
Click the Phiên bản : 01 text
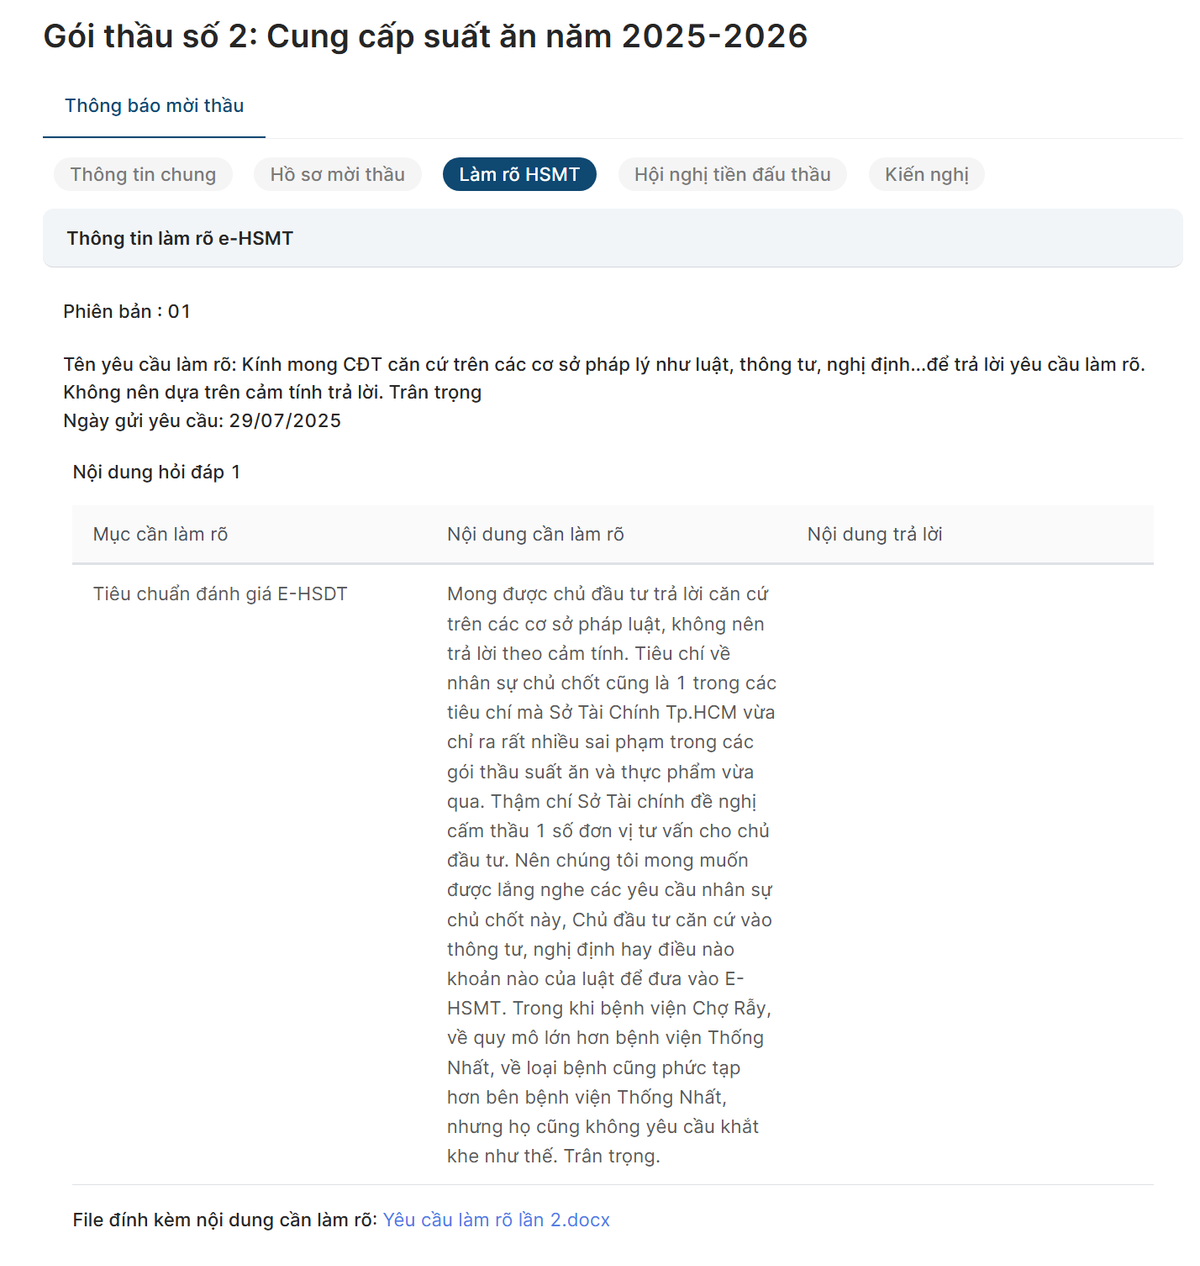(127, 312)
